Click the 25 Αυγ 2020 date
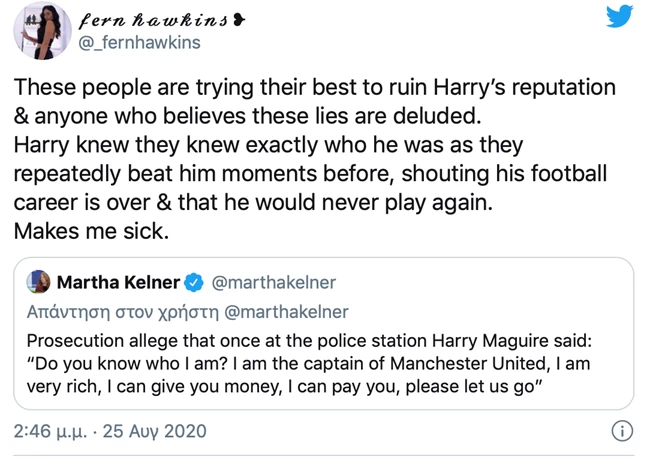The height and width of the screenshot is (462, 650). (154, 431)
